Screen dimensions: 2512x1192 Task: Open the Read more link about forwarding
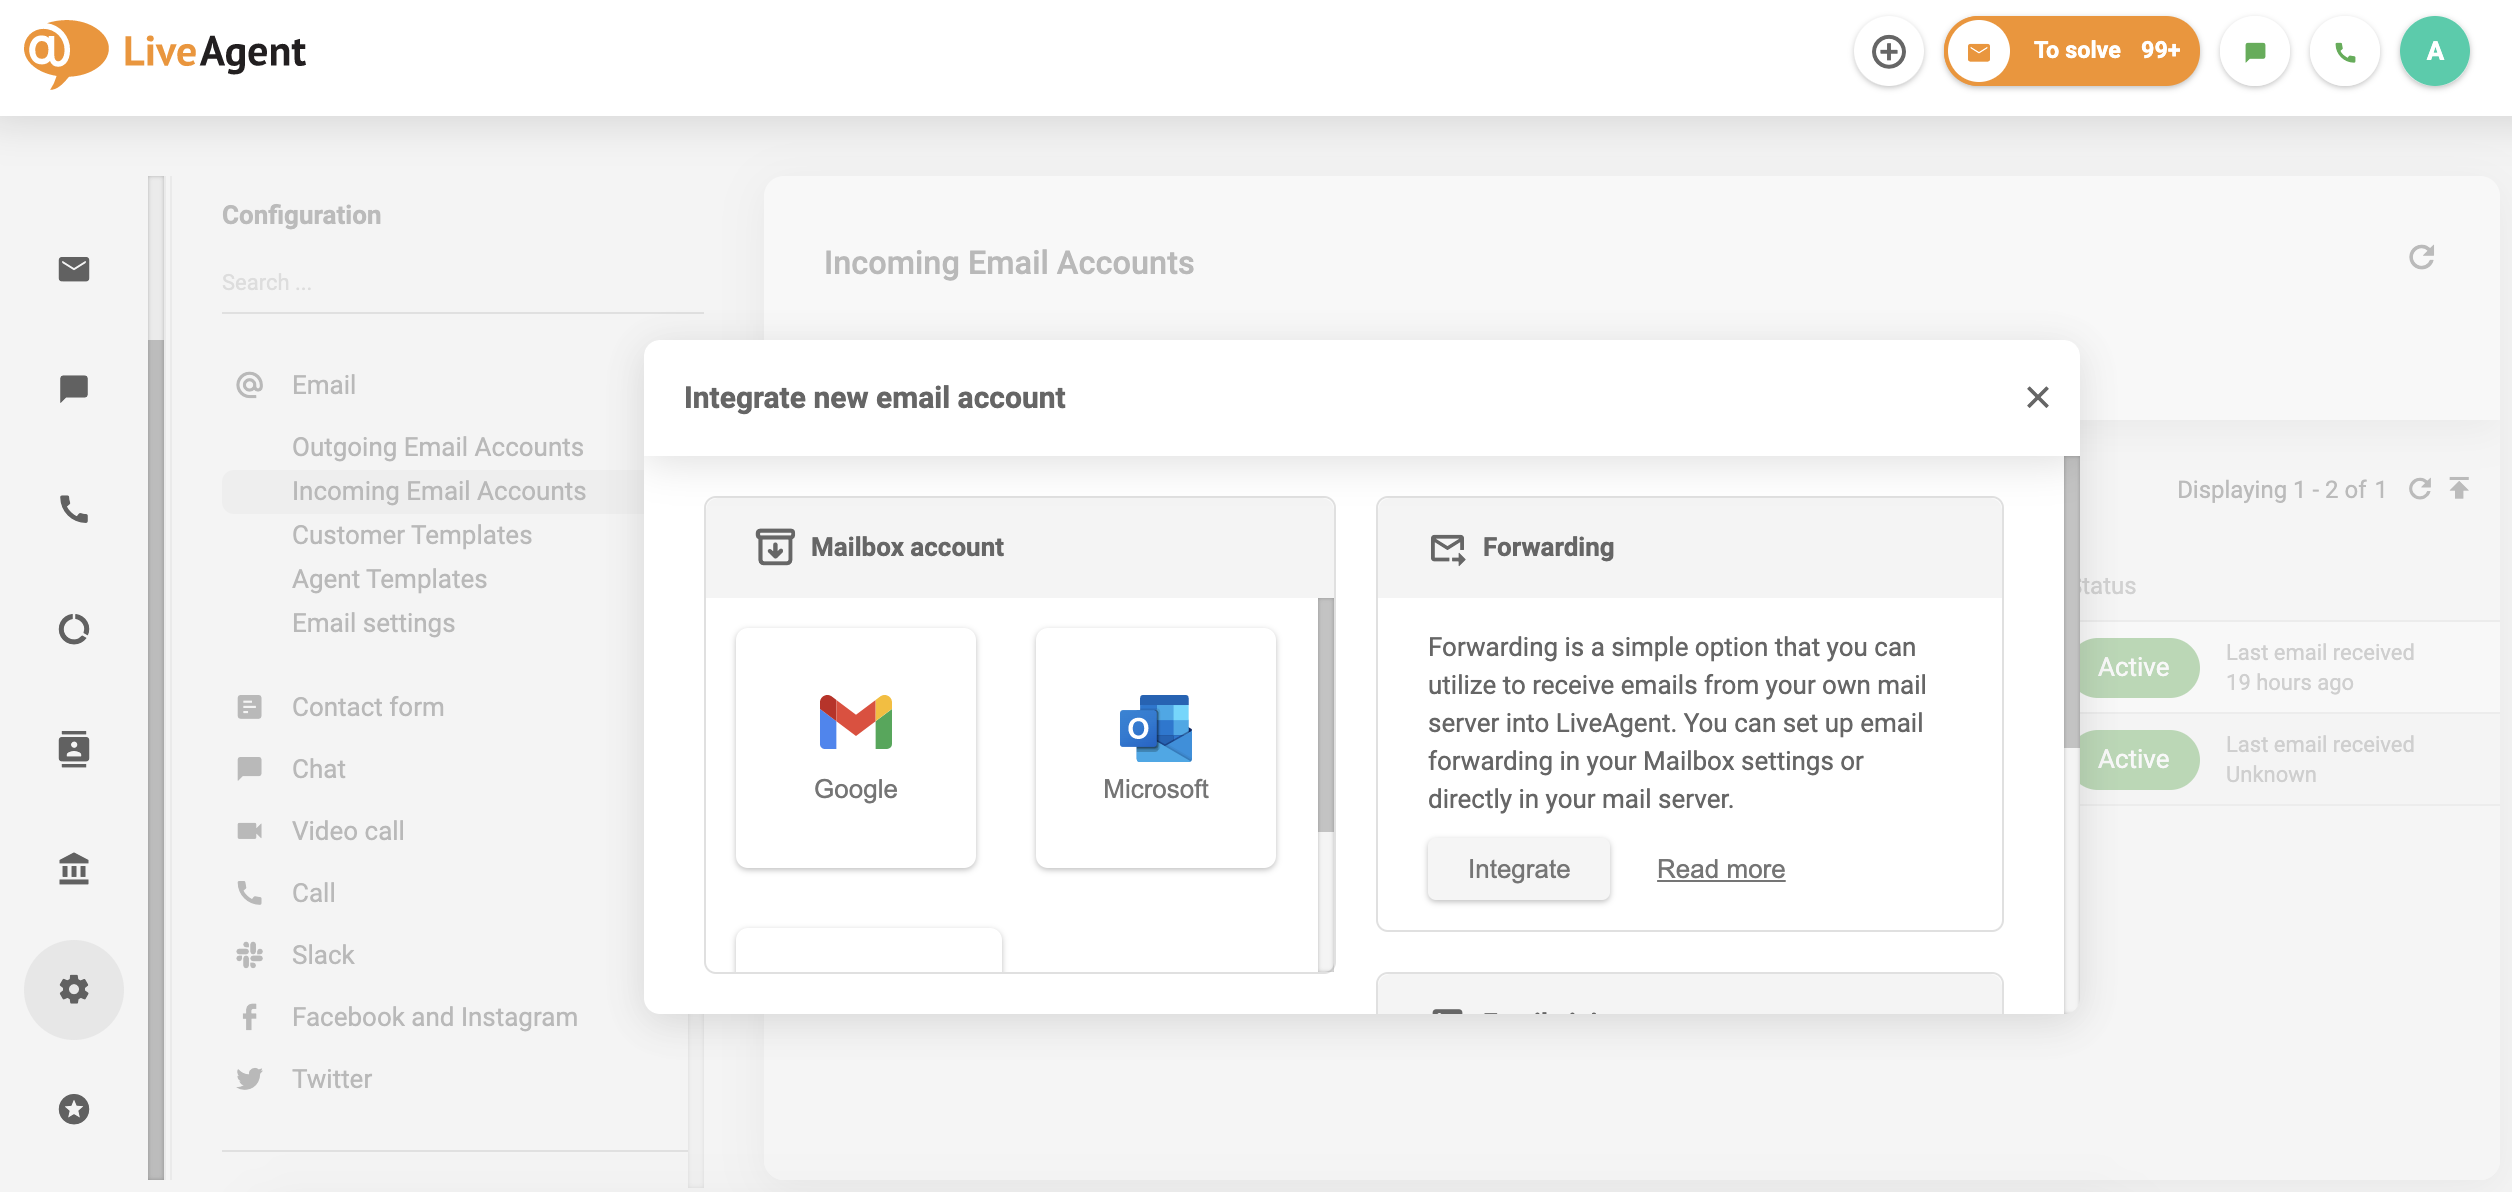click(1720, 868)
